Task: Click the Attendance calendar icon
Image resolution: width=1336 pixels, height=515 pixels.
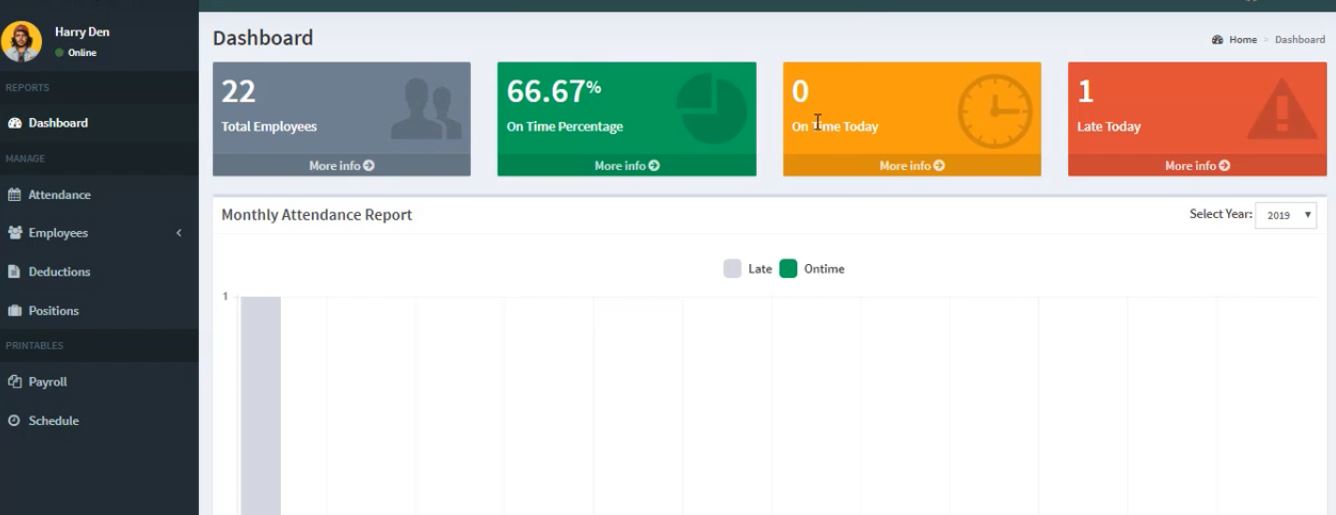Action: coord(14,195)
